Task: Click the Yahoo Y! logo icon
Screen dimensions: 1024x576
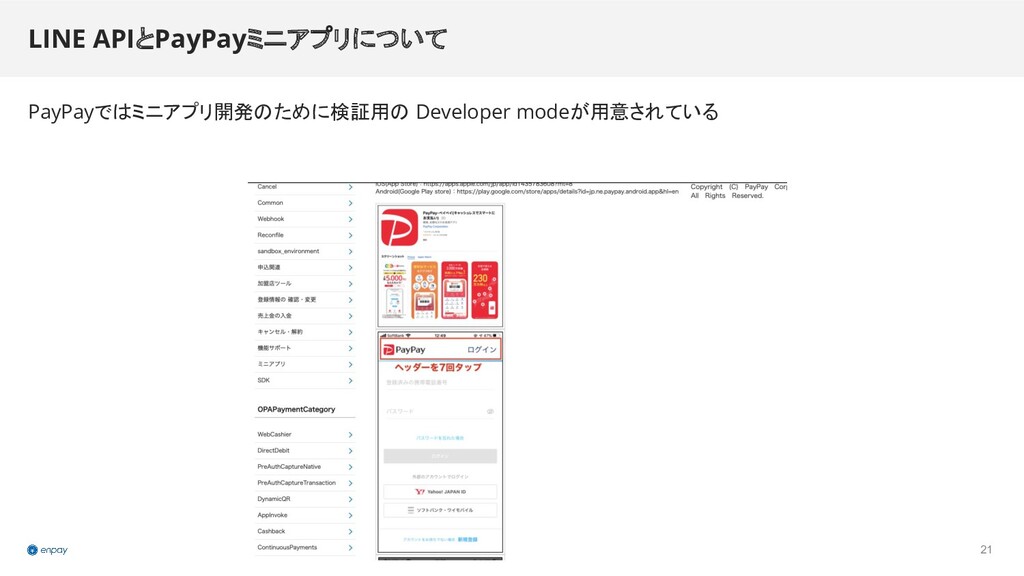Action: click(x=419, y=492)
